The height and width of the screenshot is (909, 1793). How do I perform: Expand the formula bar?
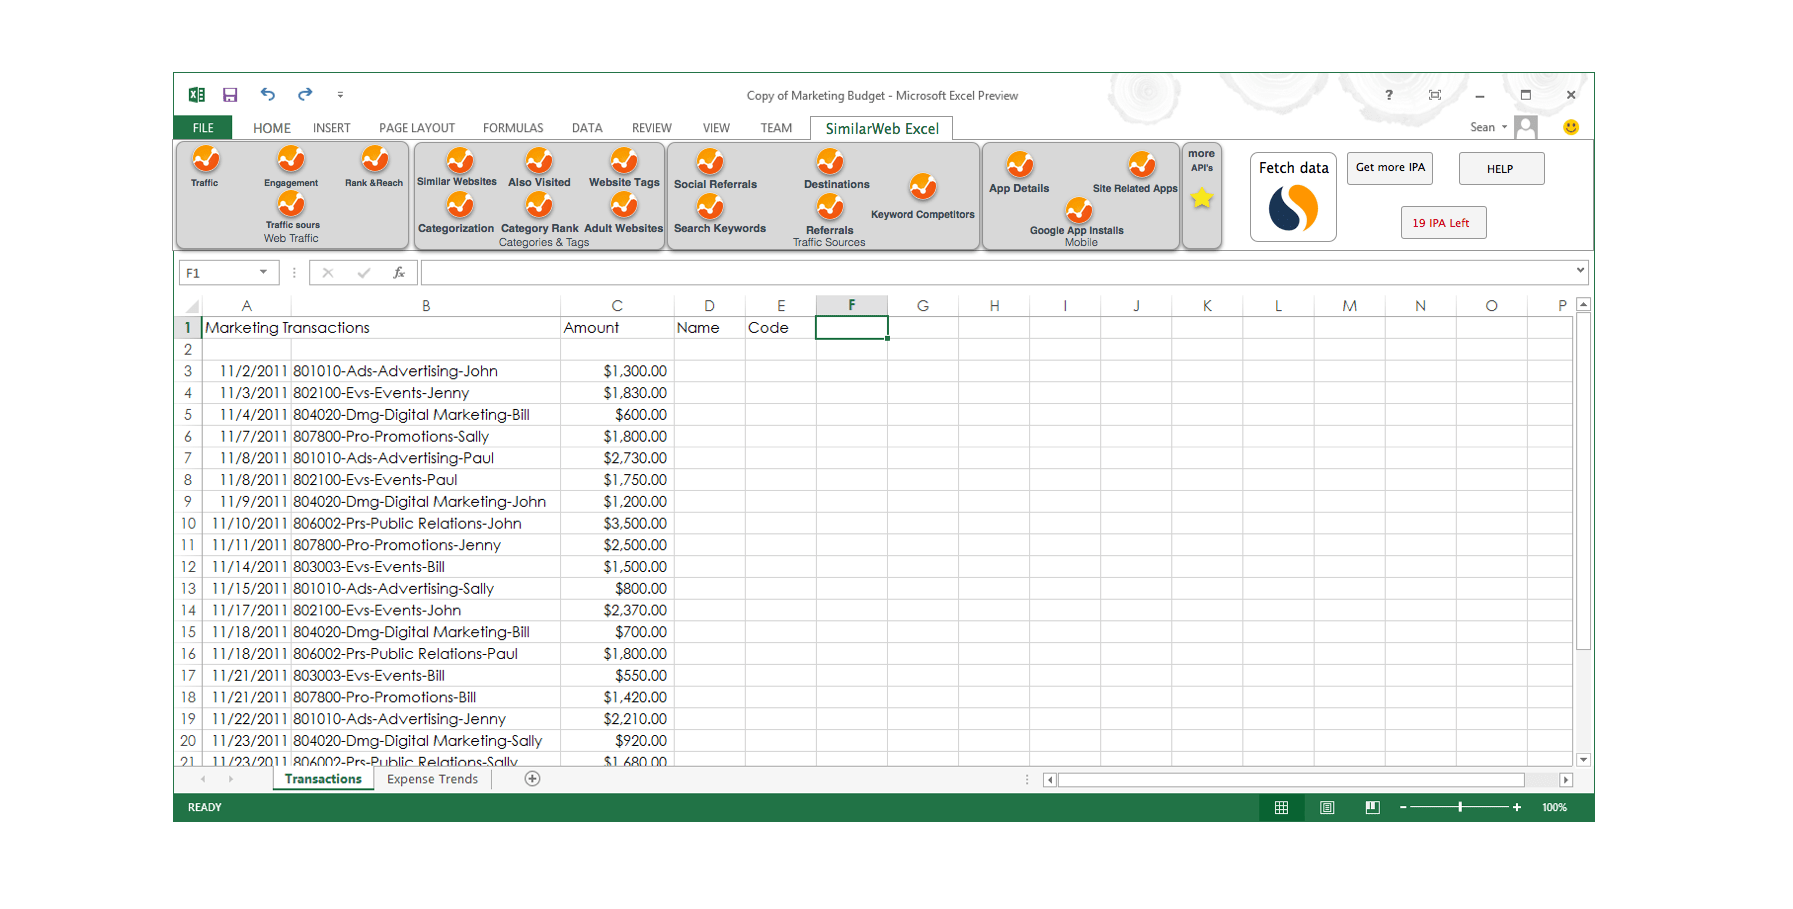tap(1578, 271)
